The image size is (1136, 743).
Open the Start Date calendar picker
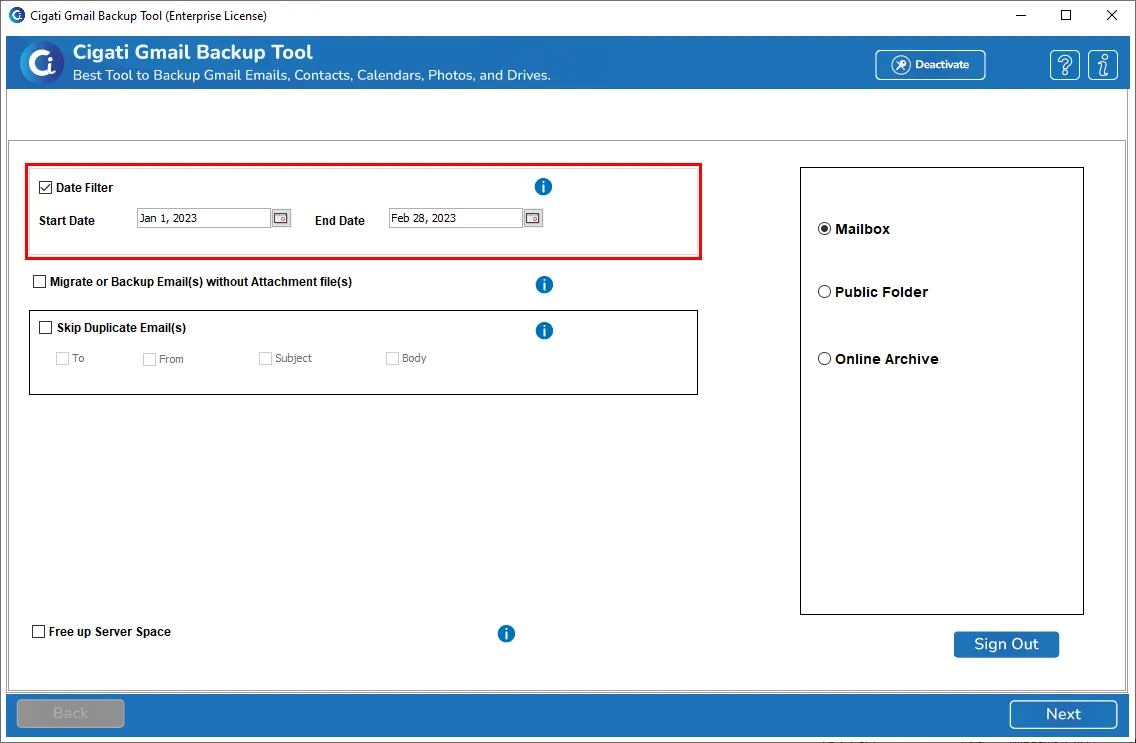tap(281, 218)
